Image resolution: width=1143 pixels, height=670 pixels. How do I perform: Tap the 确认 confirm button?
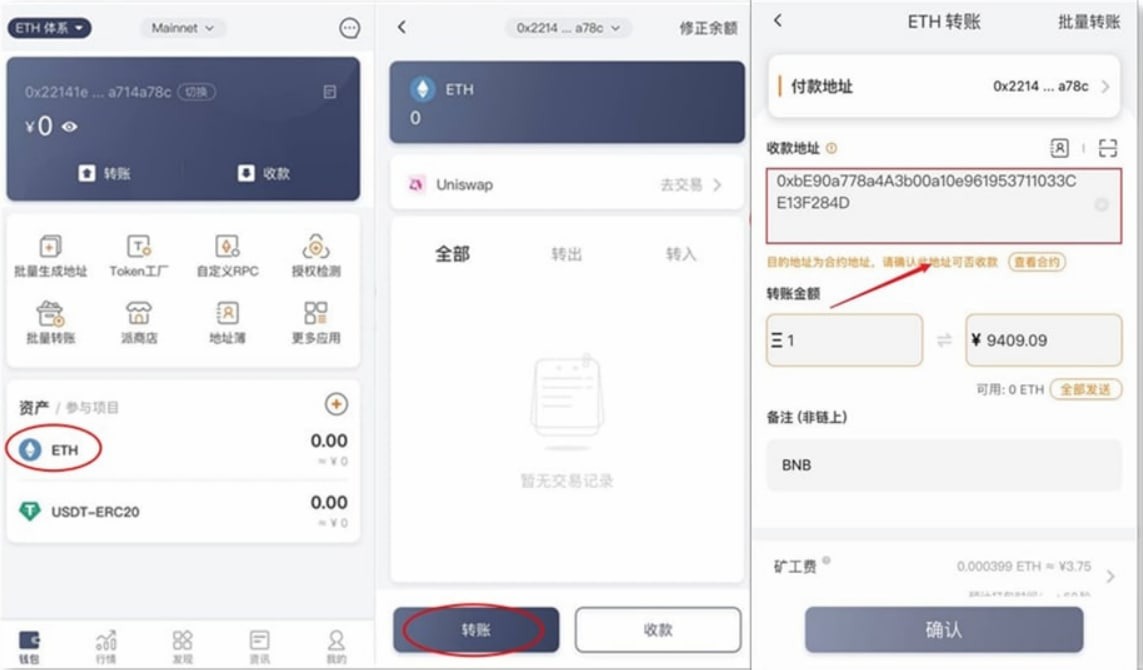click(944, 629)
